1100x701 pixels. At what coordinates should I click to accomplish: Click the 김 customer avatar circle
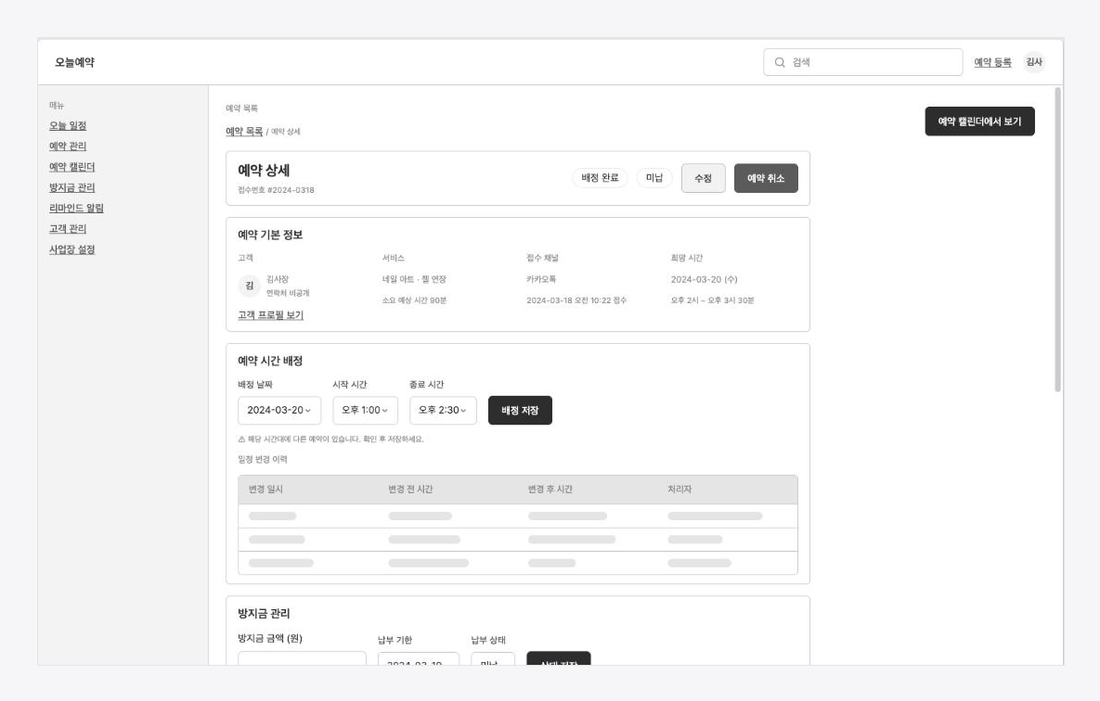pos(249,286)
